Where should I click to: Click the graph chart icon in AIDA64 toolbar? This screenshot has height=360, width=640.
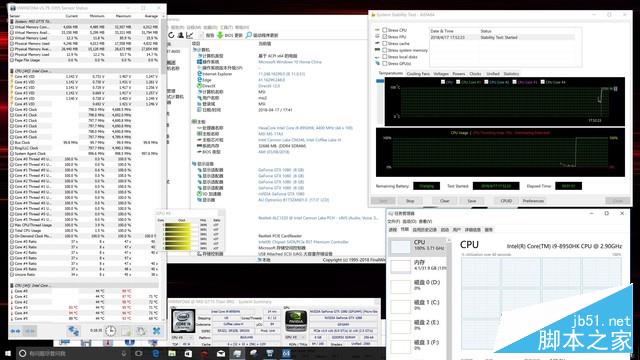tap(189, 36)
